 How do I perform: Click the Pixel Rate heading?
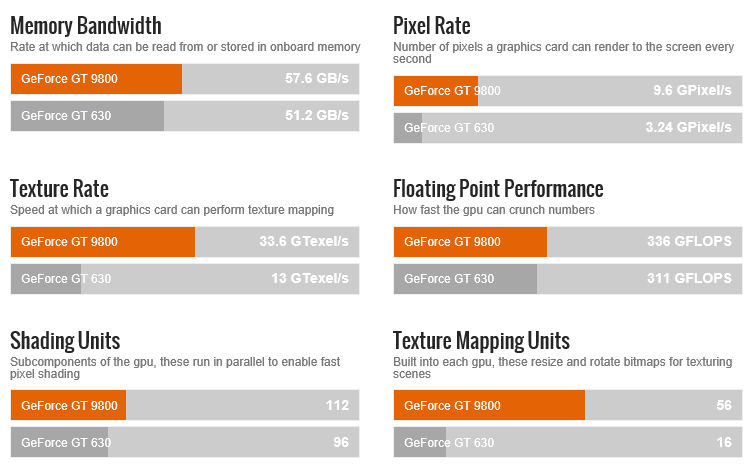432,26
